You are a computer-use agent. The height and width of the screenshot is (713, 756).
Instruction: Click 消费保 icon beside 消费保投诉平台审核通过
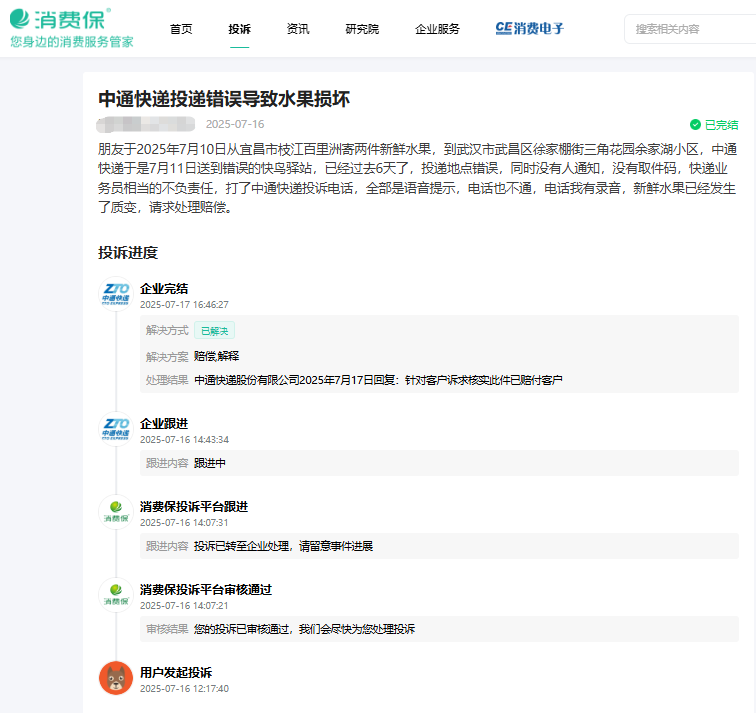pyautogui.click(x=116, y=594)
